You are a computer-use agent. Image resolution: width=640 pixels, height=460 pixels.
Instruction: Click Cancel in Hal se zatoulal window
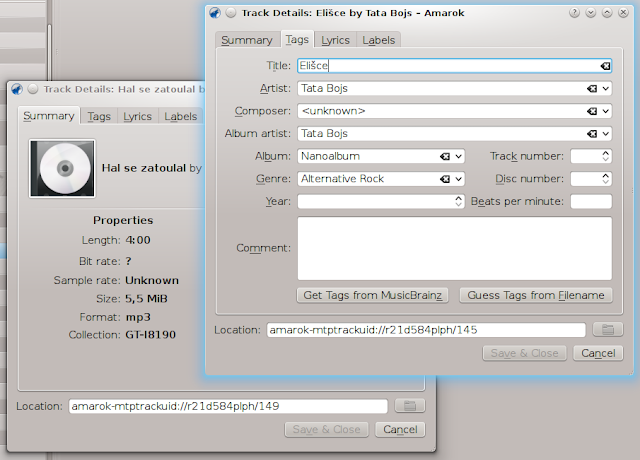click(x=400, y=429)
